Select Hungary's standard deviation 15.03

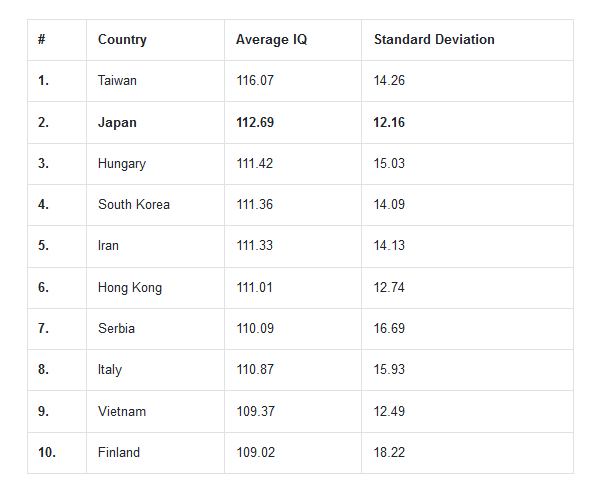(389, 163)
